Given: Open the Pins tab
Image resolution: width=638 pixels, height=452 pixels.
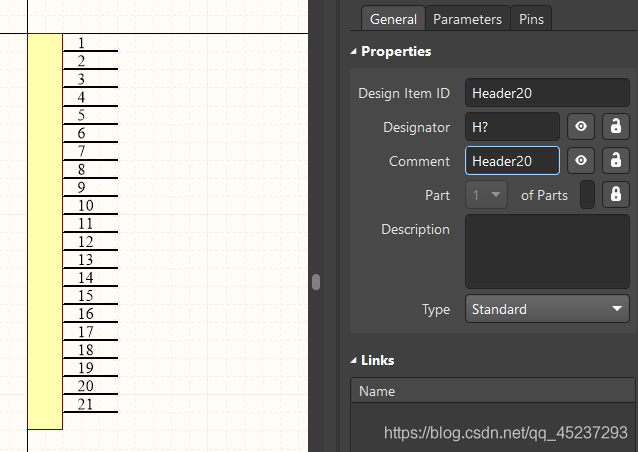Looking at the screenshot, I should pos(531,19).
